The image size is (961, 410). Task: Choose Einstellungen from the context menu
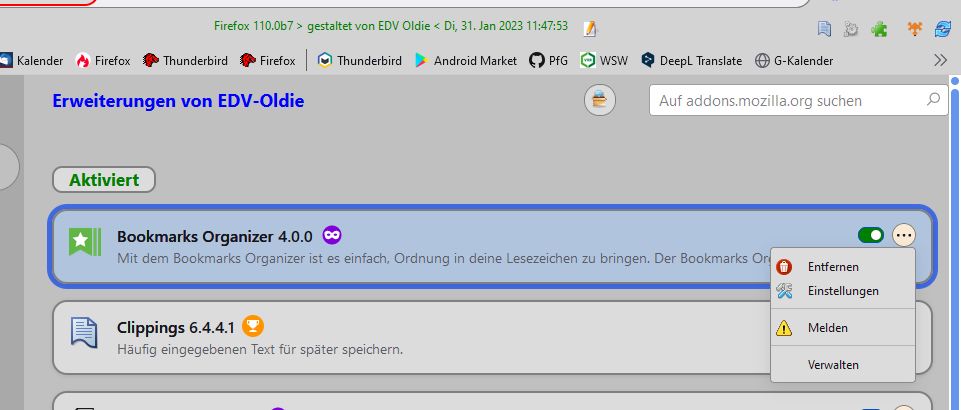coord(843,291)
